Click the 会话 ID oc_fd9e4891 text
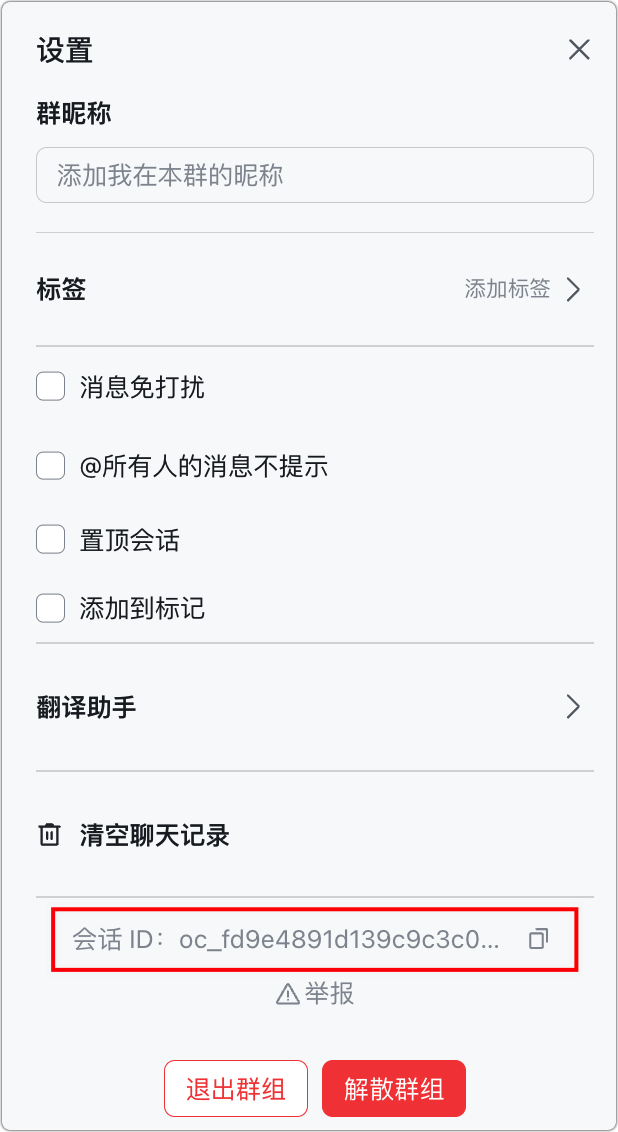 point(338,940)
